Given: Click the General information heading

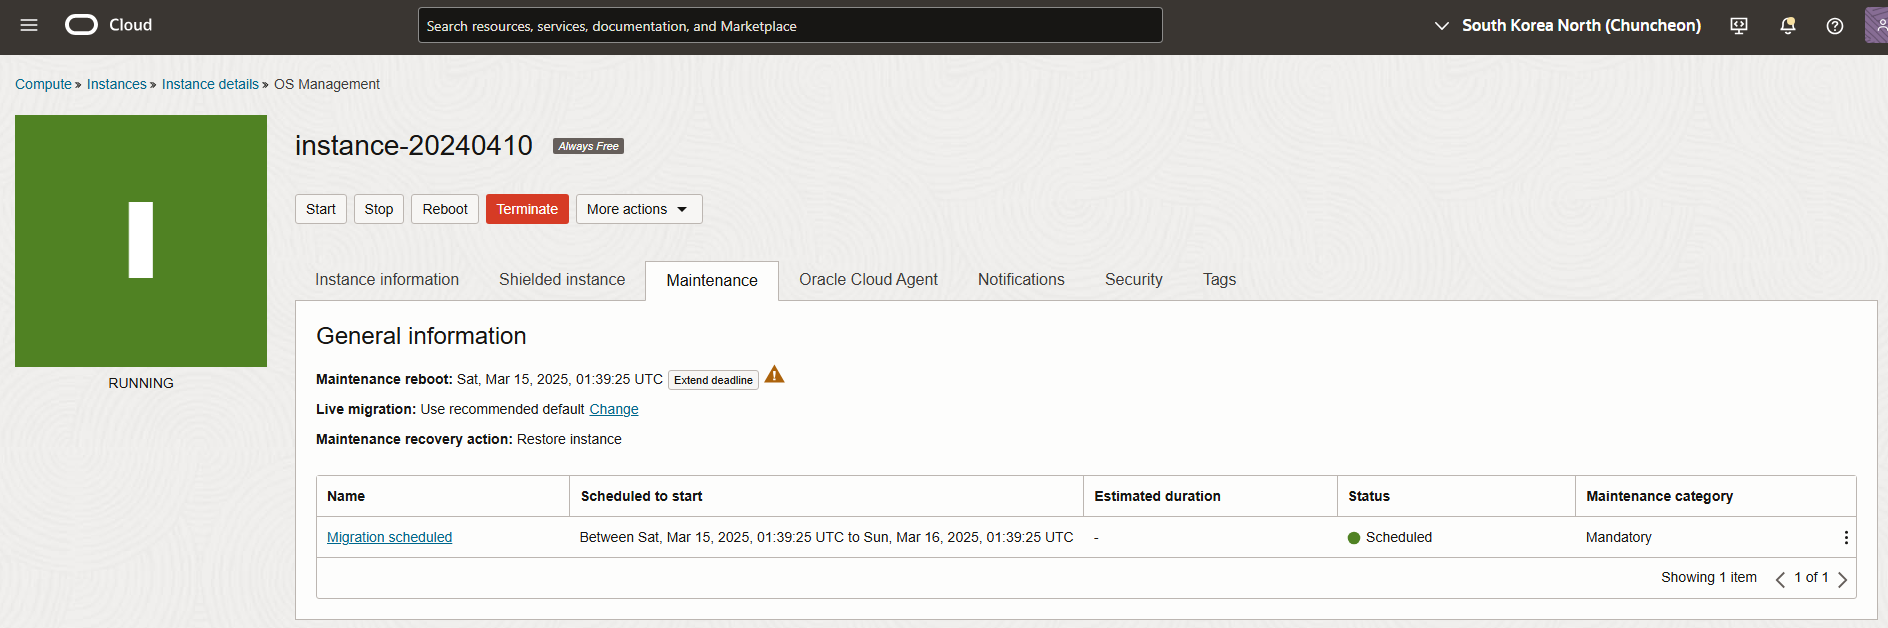Looking at the screenshot, I should click(421, 336).
